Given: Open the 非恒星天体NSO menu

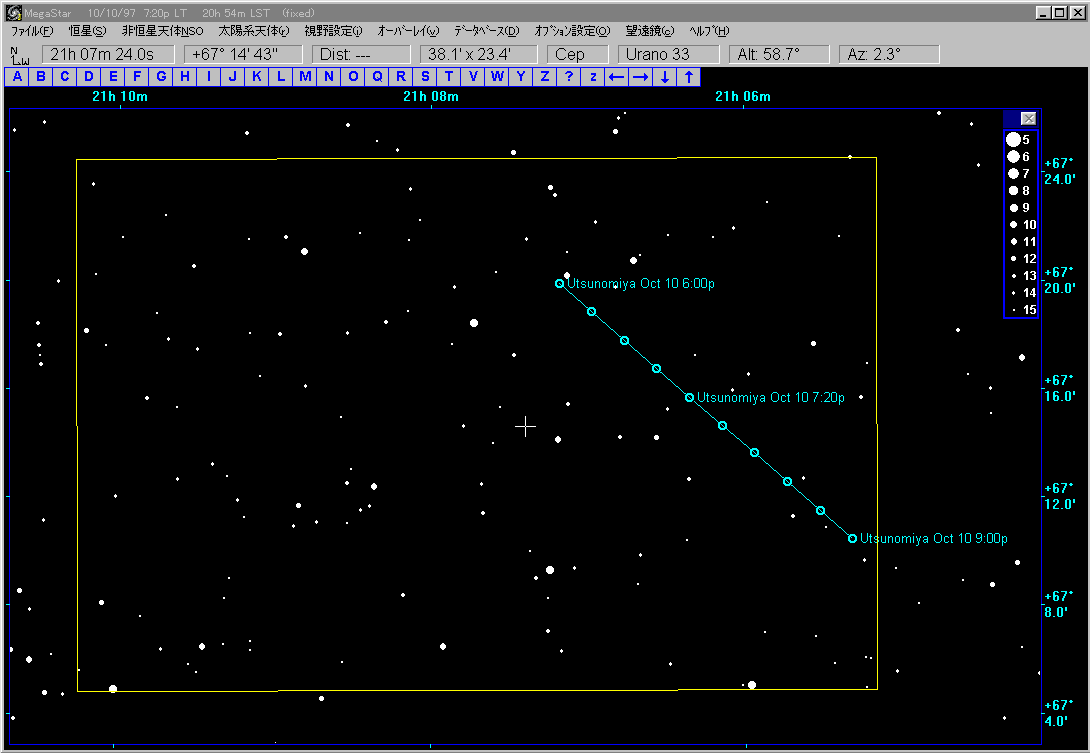Looking at the screenshot, I should pyautogui.click(x=163, y=31).
